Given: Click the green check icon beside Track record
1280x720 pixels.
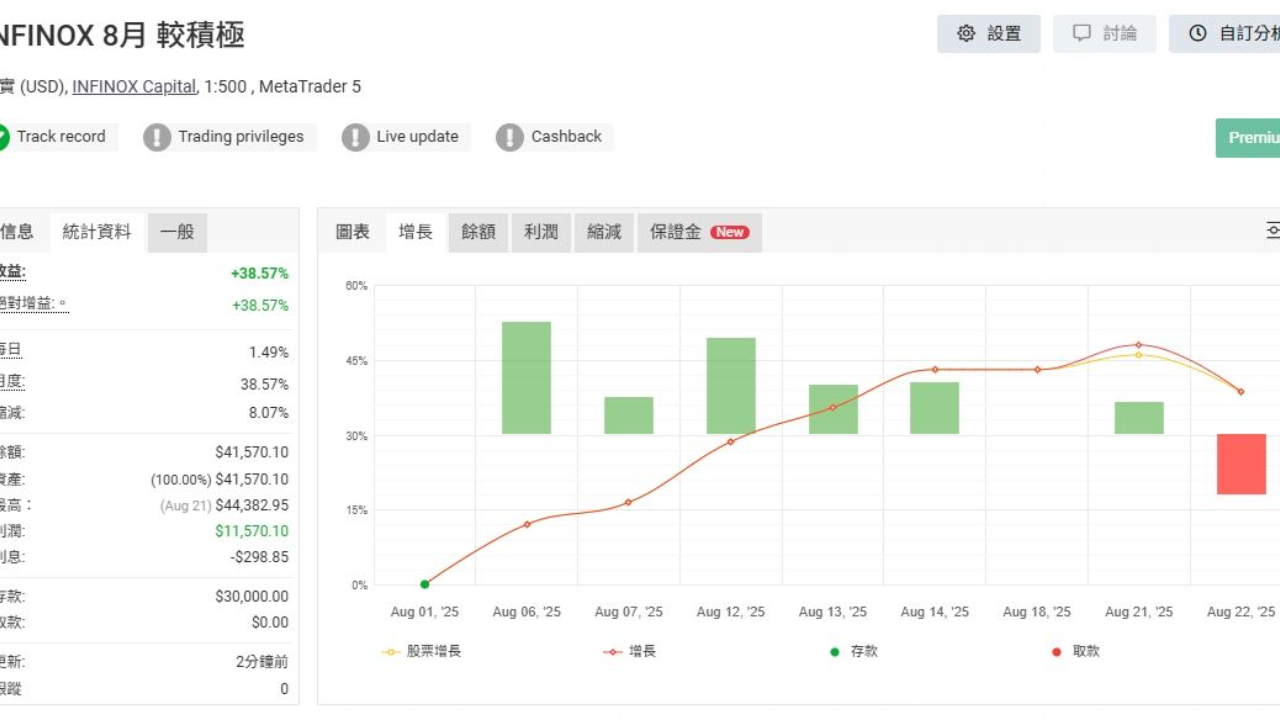Looking at the screenshot, I should click(3, 137).
